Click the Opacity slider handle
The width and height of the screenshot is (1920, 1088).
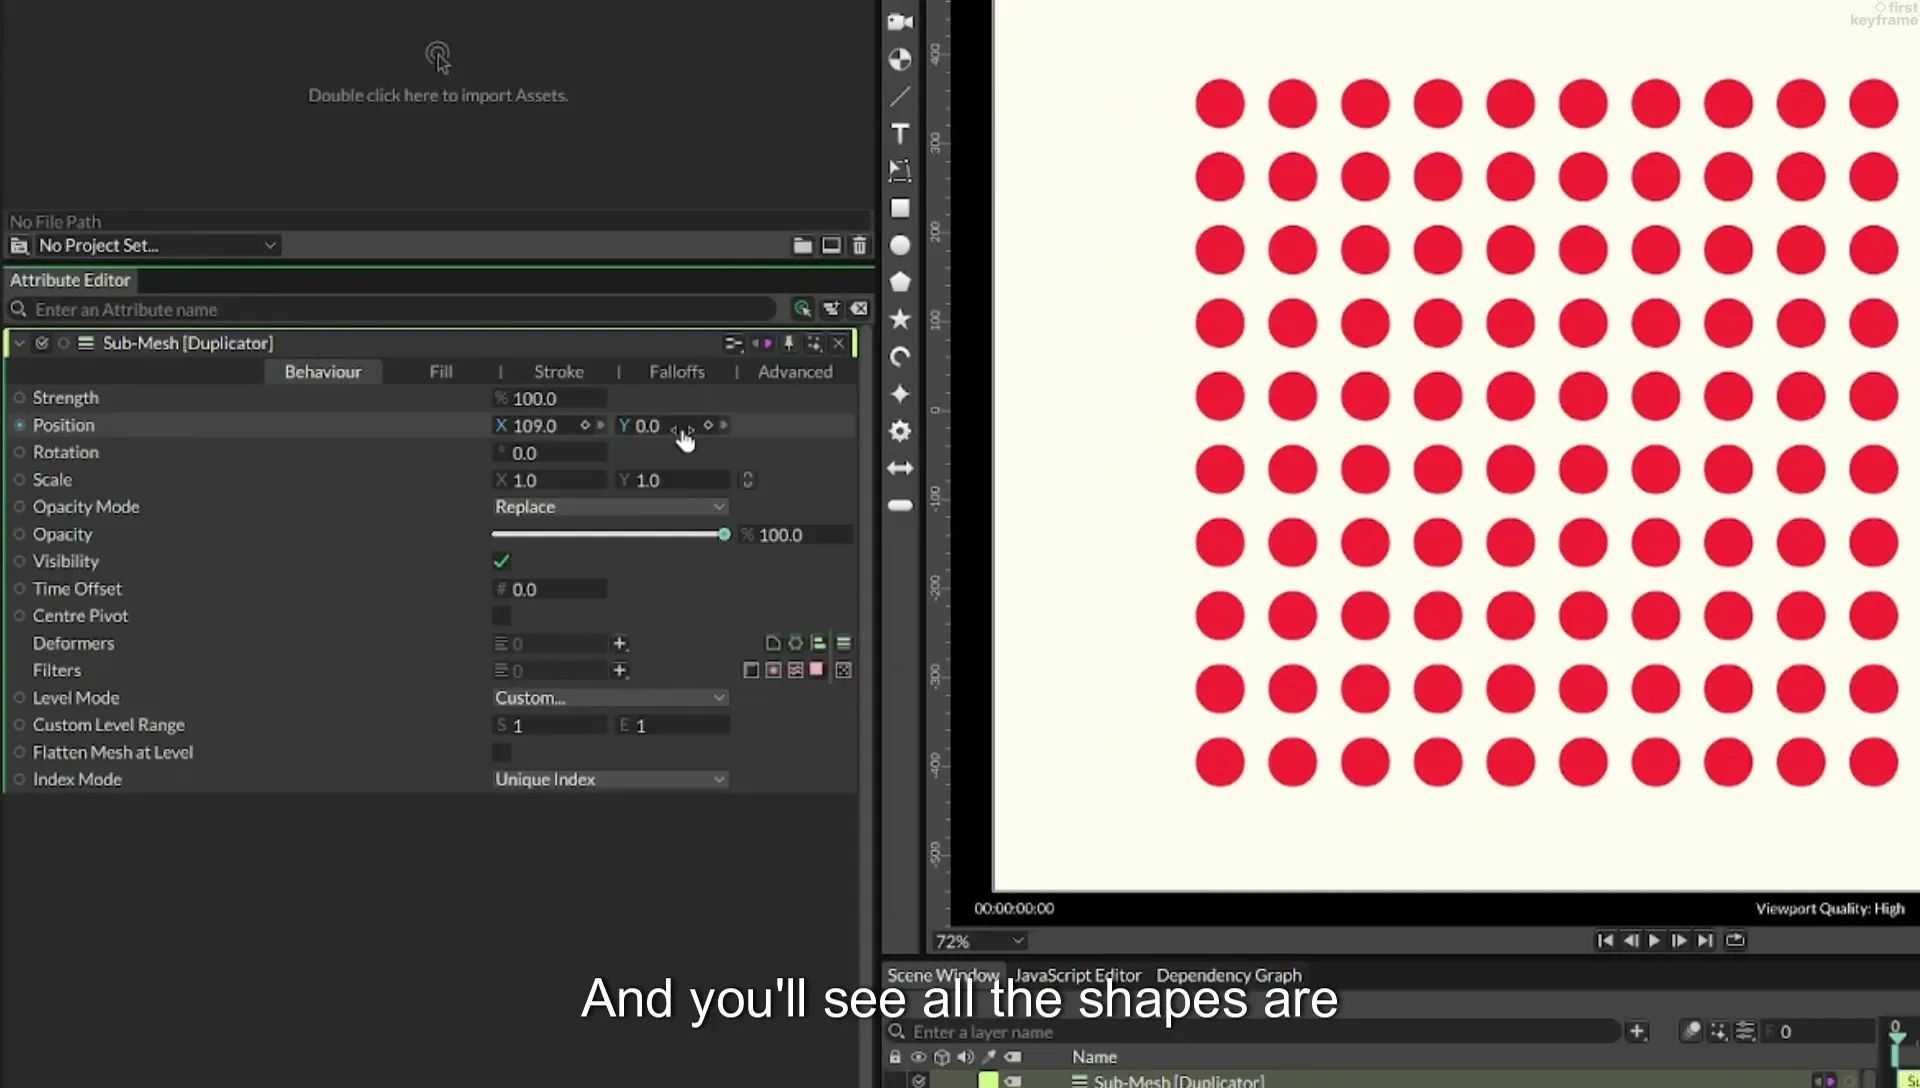(724, 535)
